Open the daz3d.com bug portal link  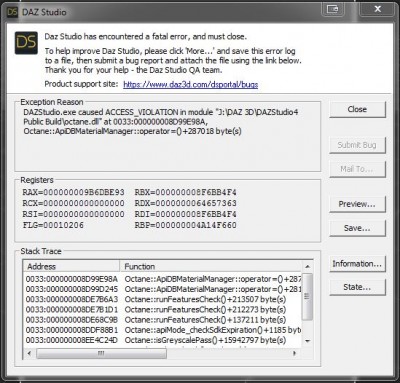[190, 84]
